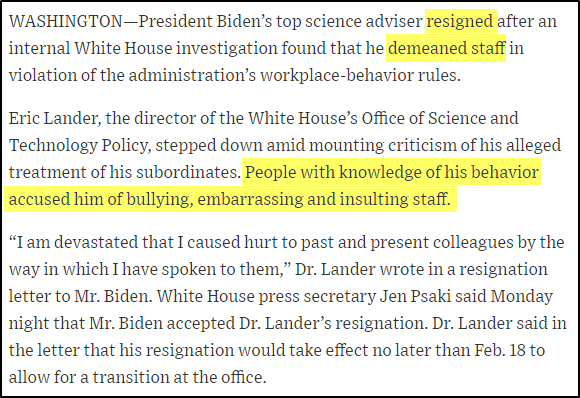Click "Office of Science and" text
This screenshot has height=398, width=580.
pyautogui.click(x=440, y=118)
